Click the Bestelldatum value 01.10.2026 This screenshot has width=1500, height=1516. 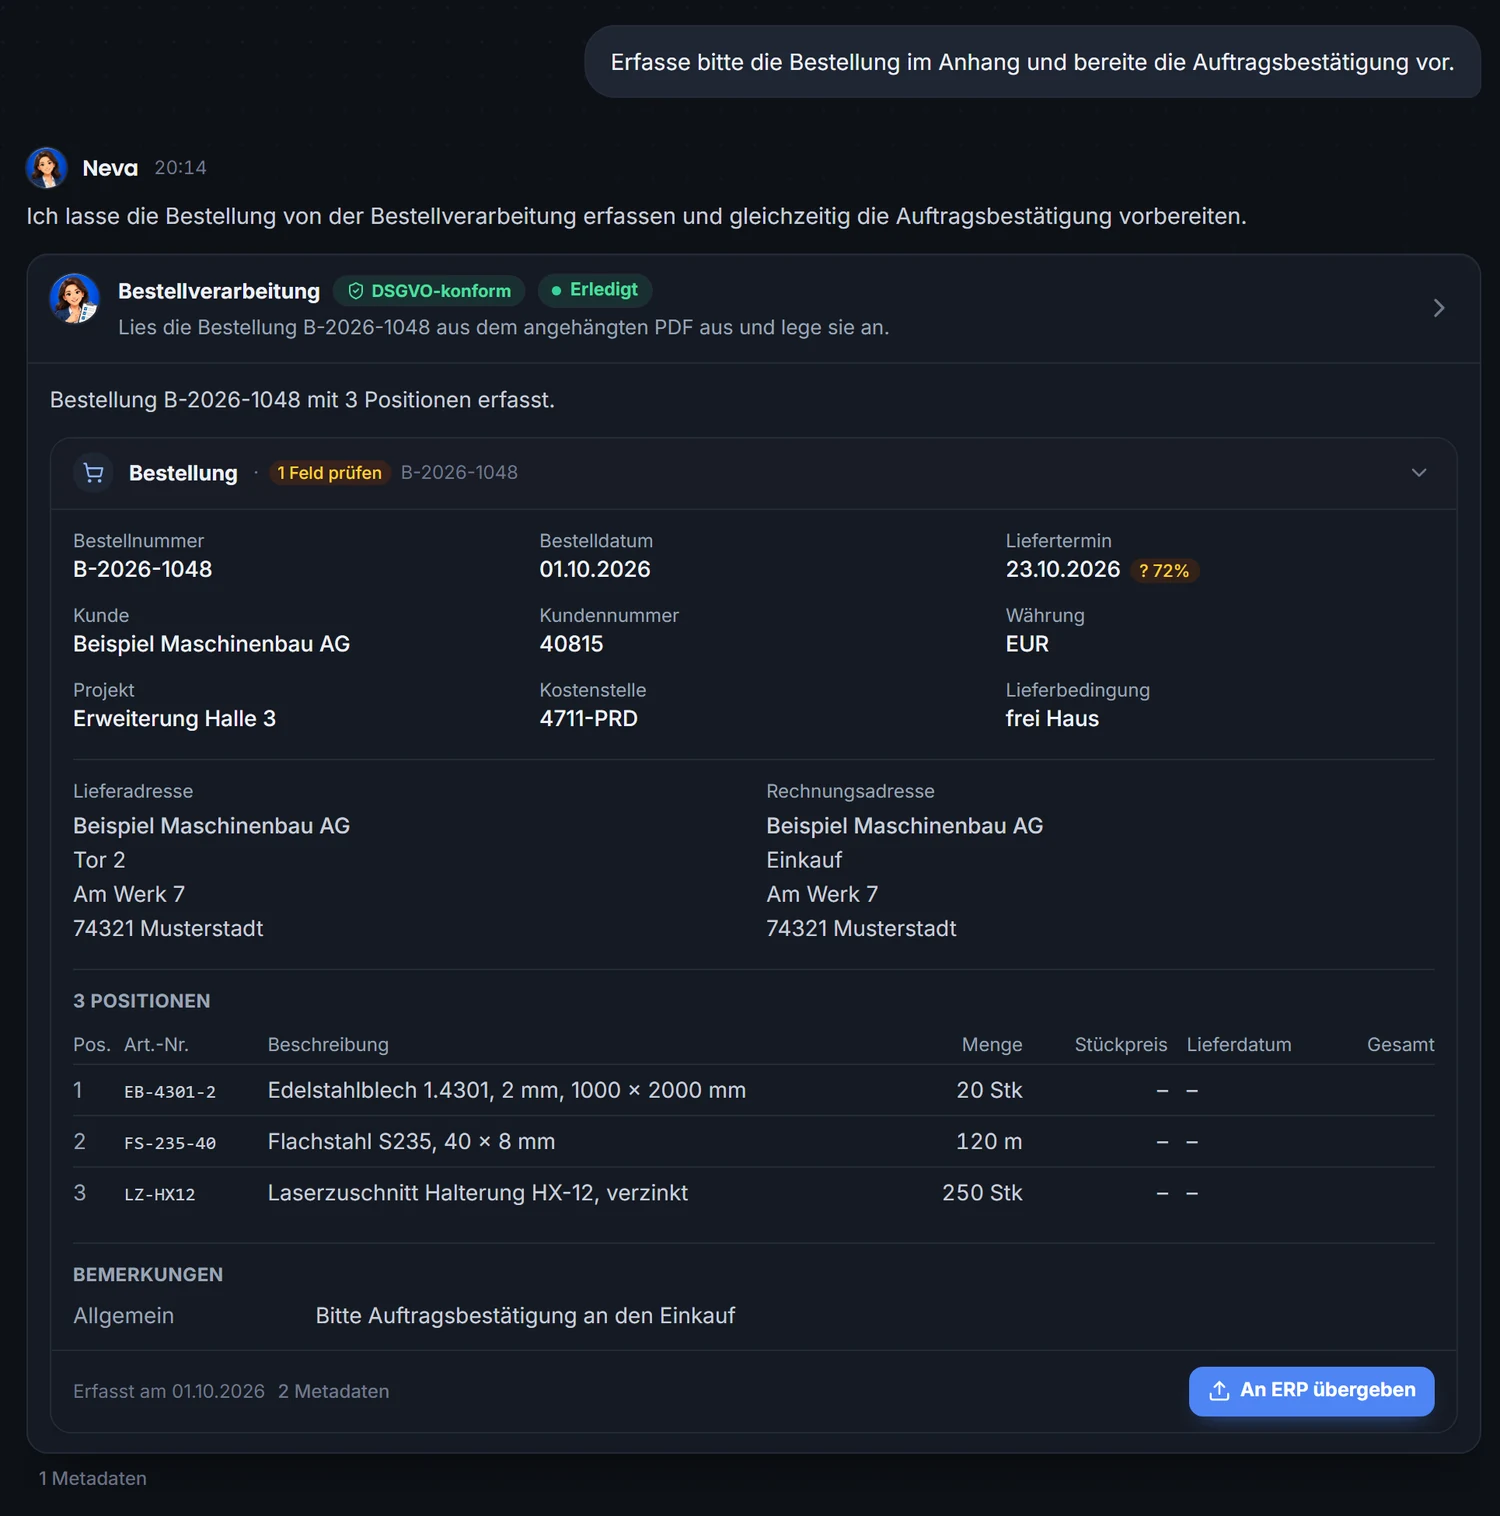[595, 569]
